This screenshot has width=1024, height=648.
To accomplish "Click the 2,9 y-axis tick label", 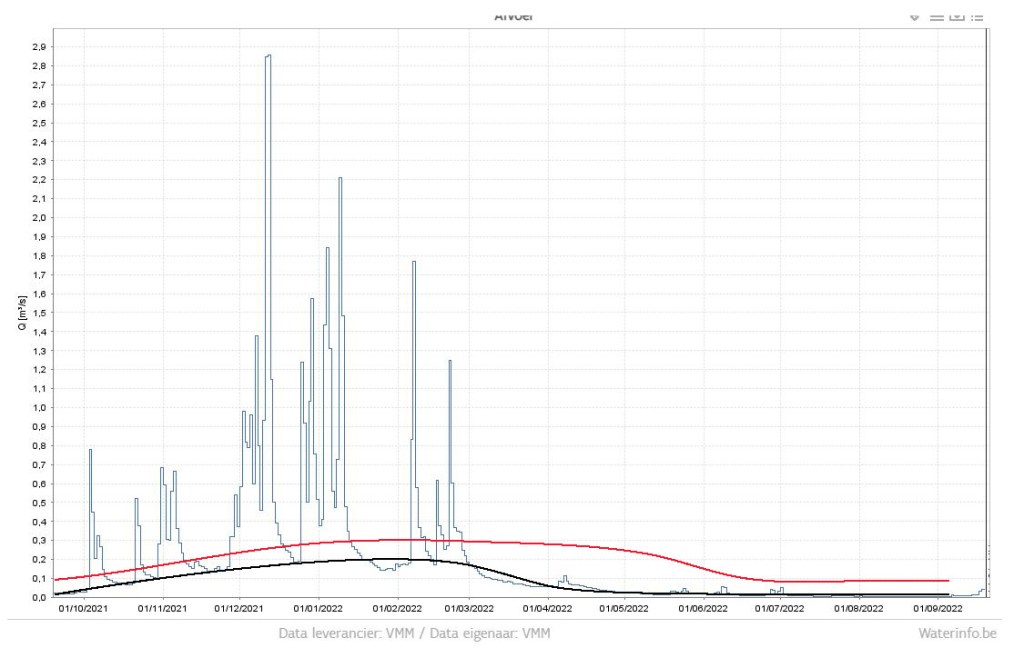I will [37, 47].
